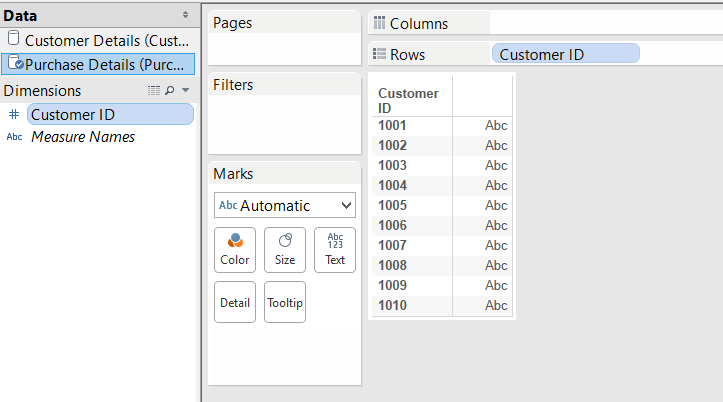
Task: Select row 1001 in the table
Action: click(392, 125)
